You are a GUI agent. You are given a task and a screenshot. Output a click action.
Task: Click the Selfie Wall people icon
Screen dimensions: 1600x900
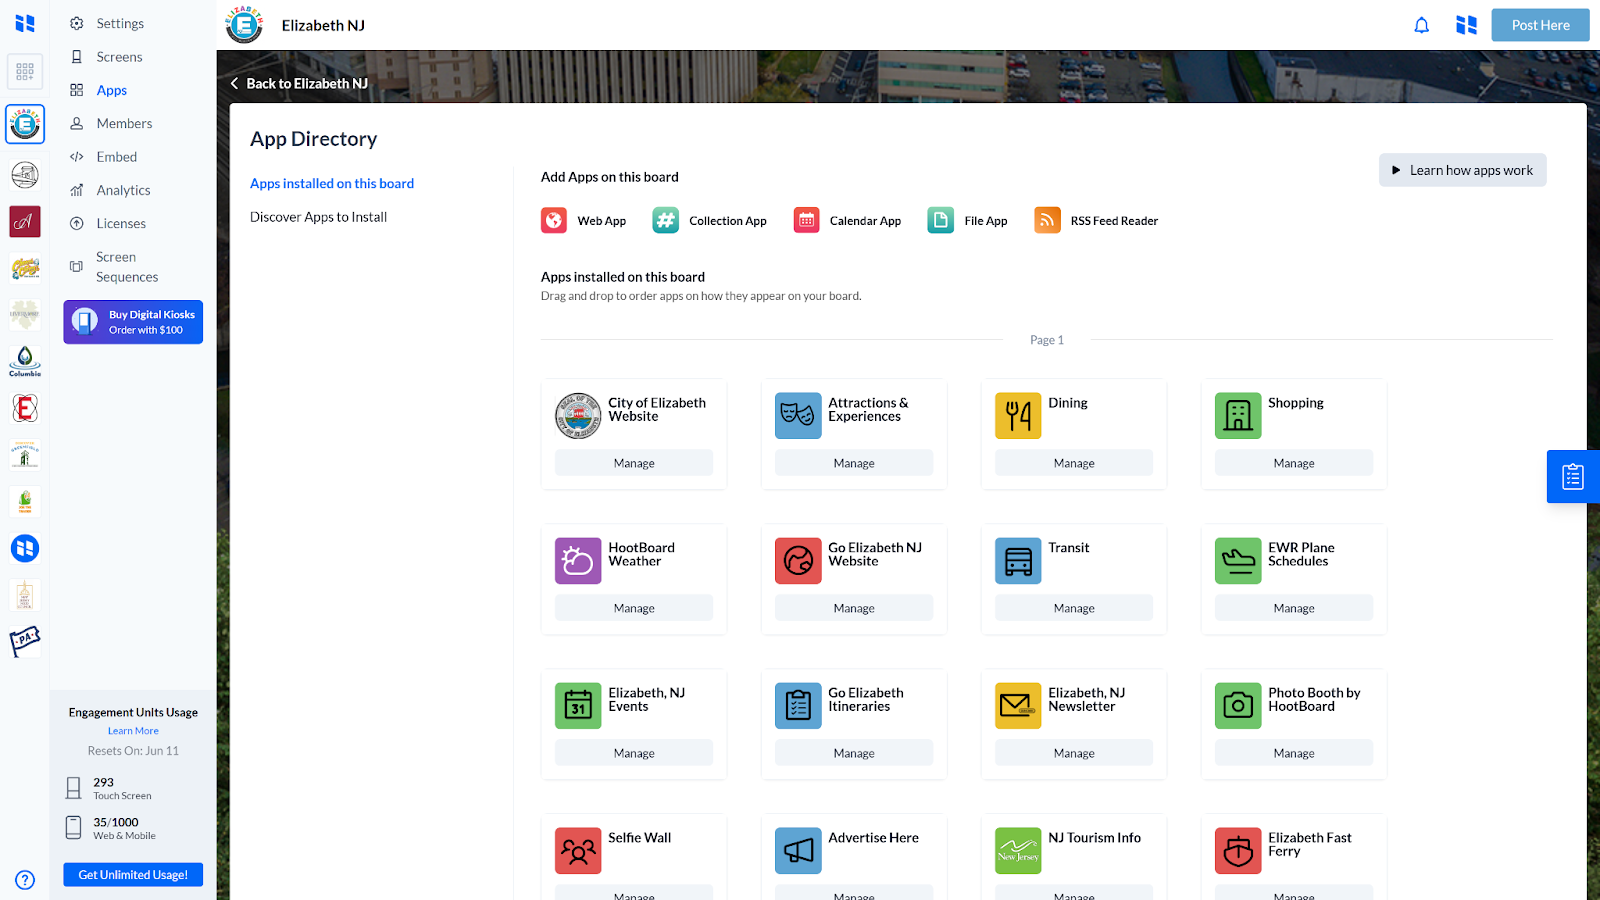pyautogui.click(x=578, y=851)
